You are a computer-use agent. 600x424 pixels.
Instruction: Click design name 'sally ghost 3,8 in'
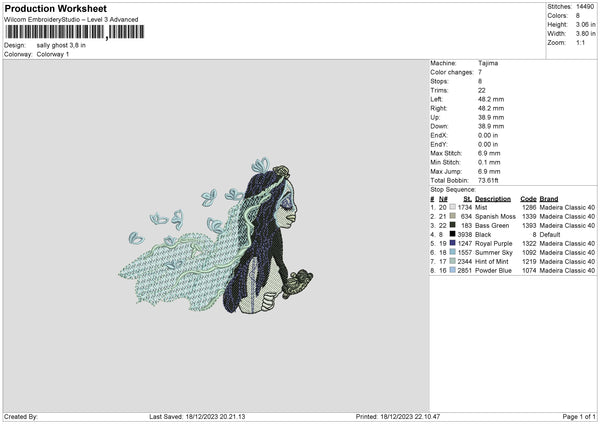tap(61, 45)
